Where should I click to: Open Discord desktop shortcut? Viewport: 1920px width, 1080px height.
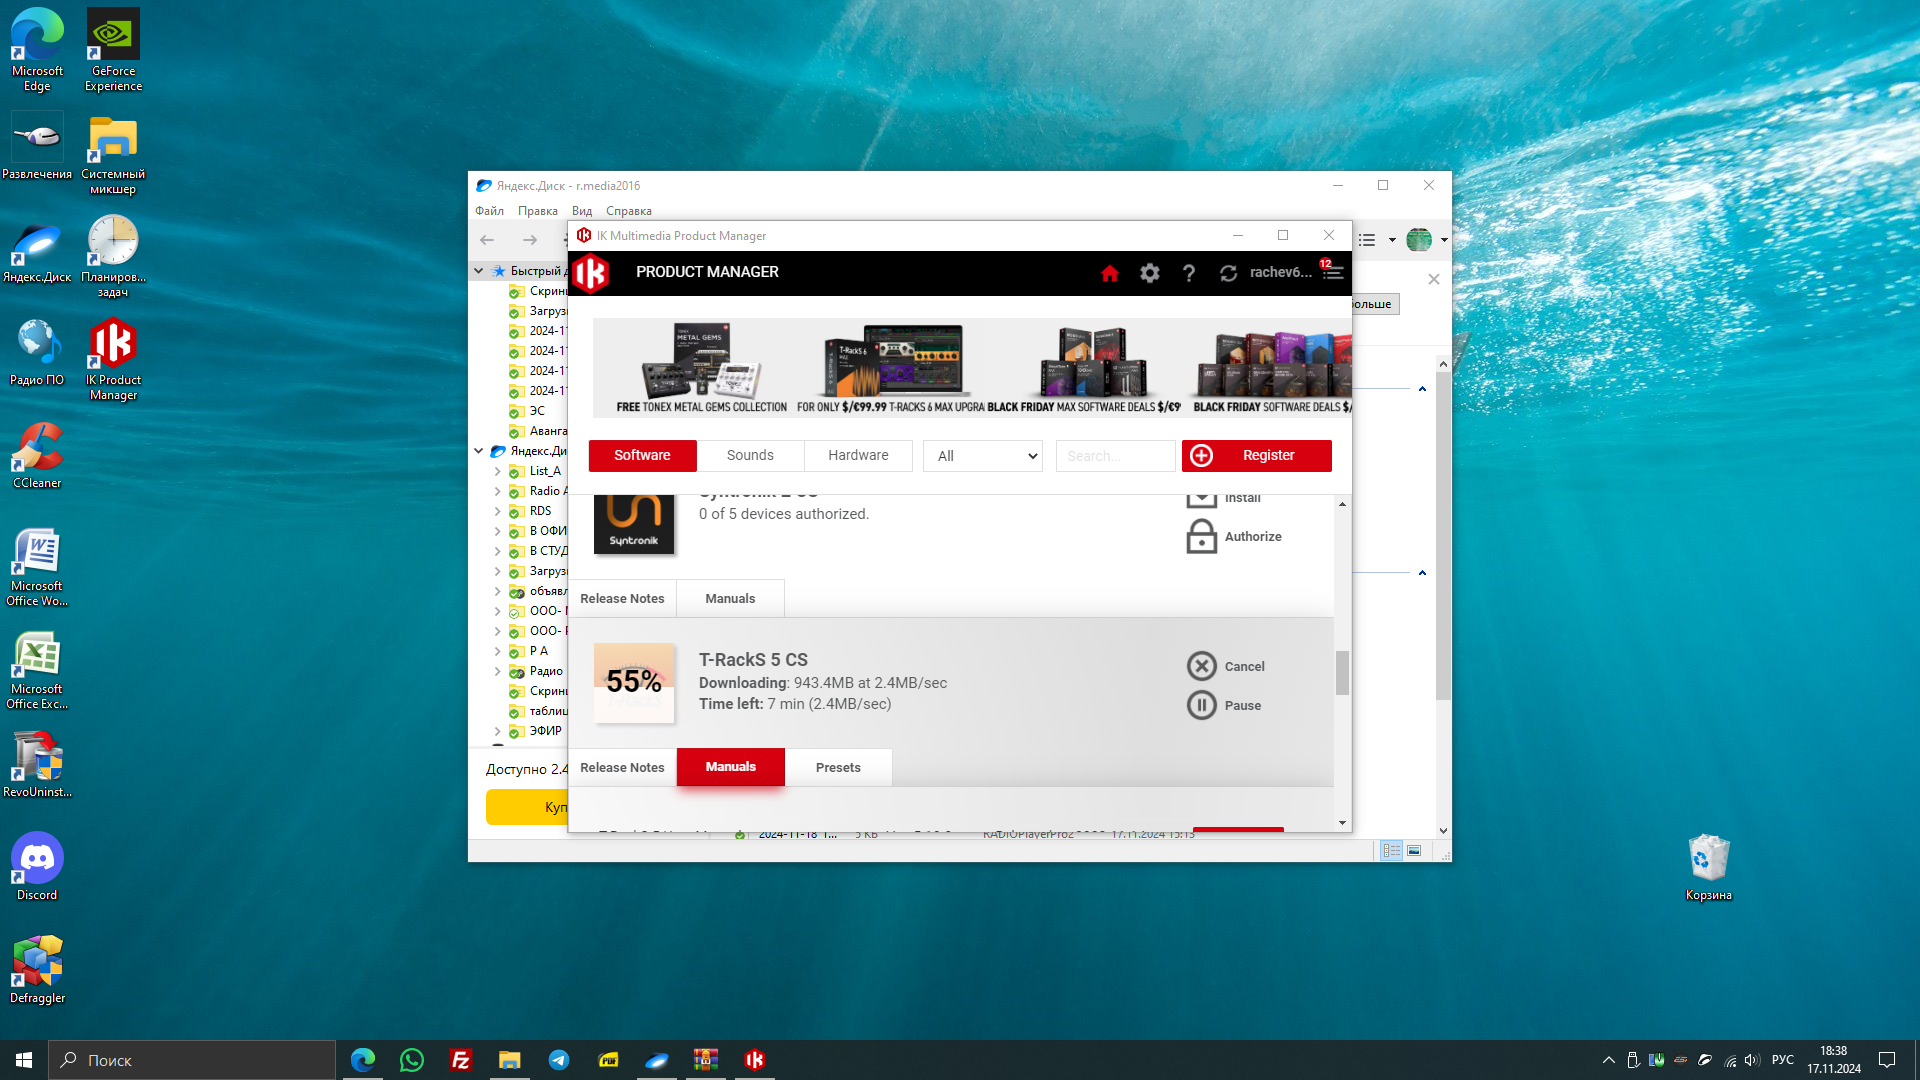[x=37, y=866]
